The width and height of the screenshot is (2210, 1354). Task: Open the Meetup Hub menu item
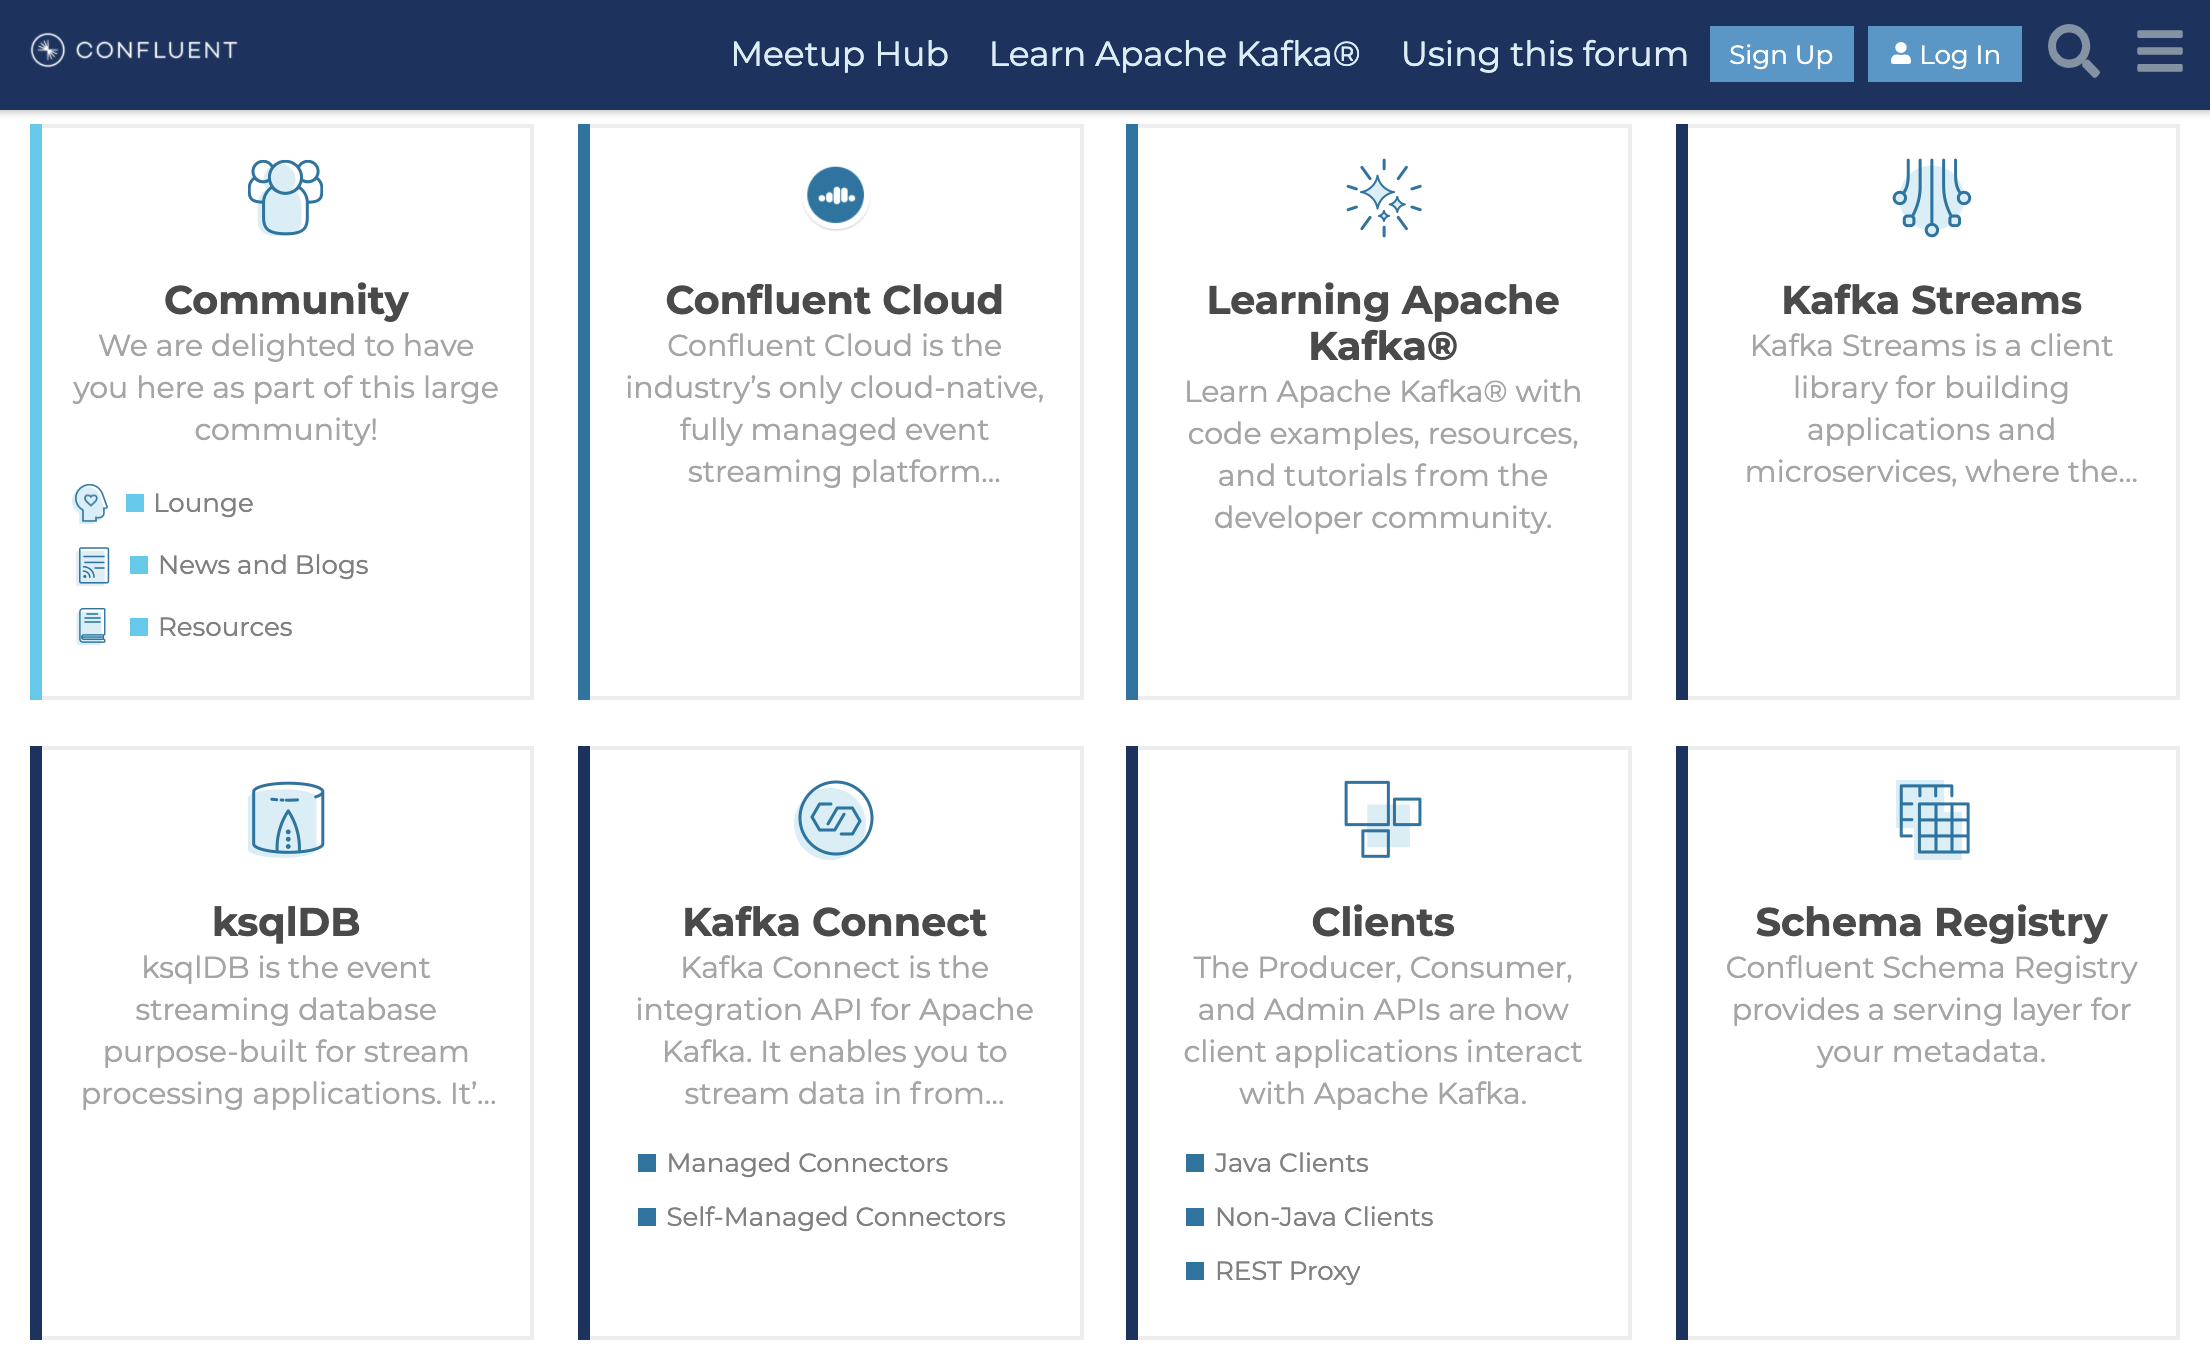click(837, 52)
